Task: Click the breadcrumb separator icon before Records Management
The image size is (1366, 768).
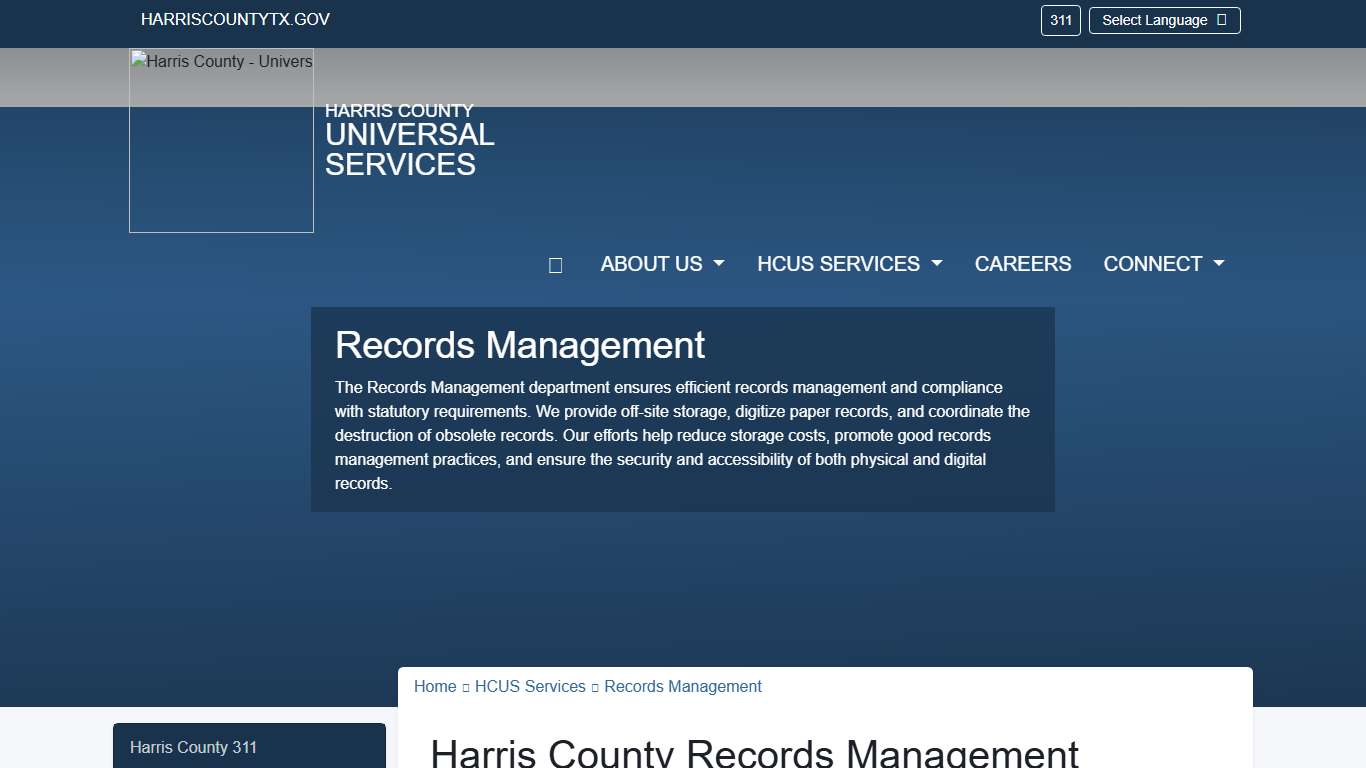Action: [593, 687]
